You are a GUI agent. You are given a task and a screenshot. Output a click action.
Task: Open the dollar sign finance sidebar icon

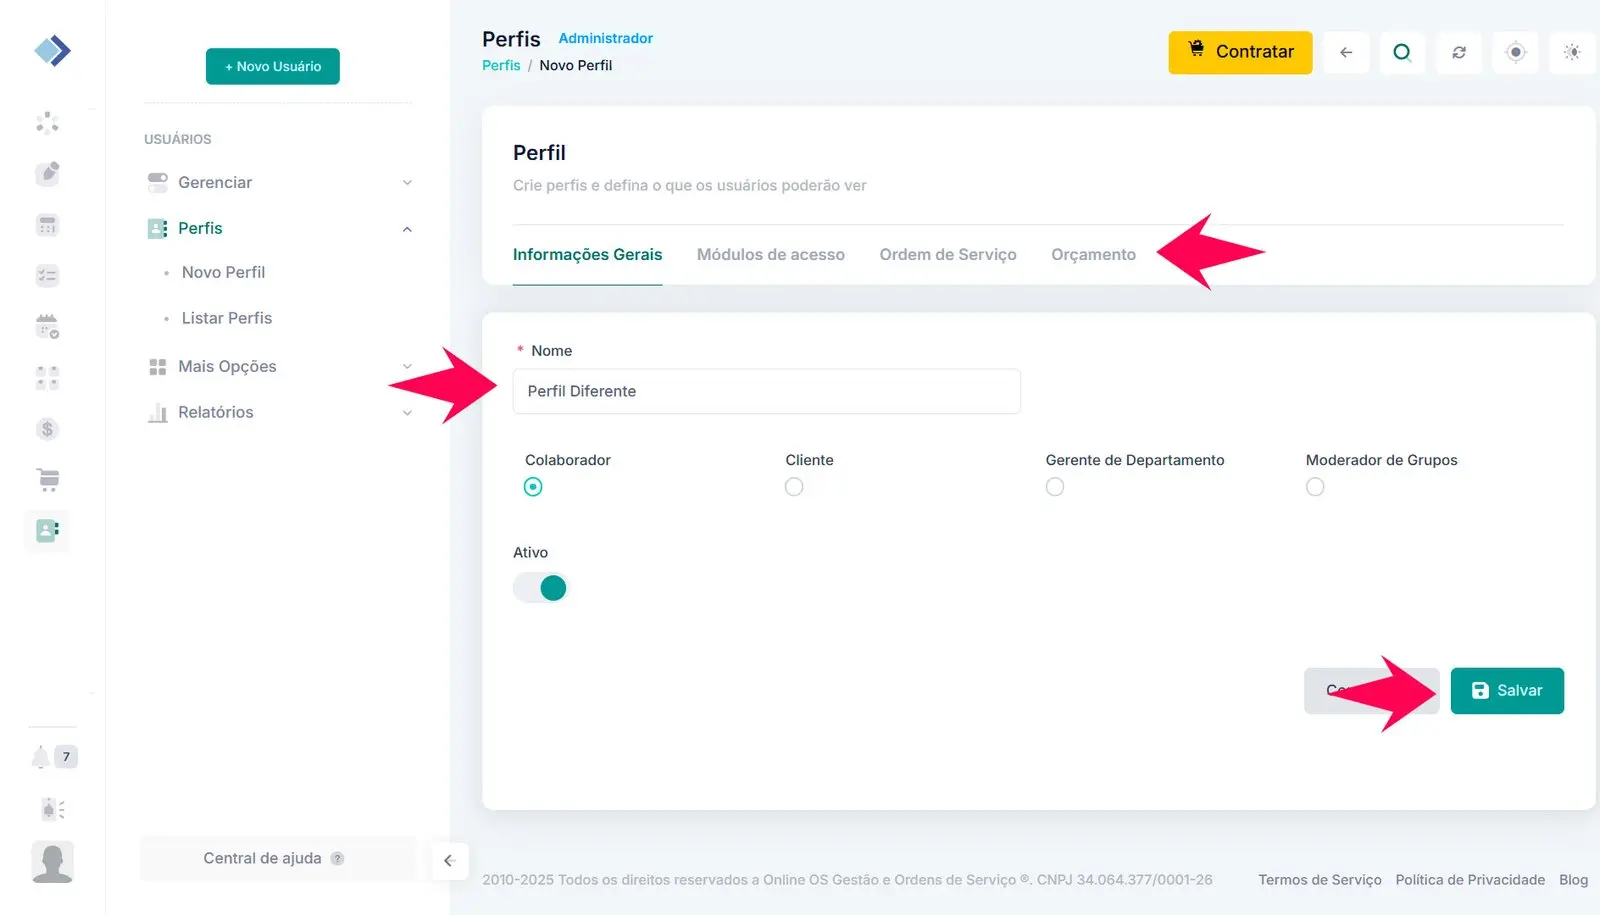(47, 429)
